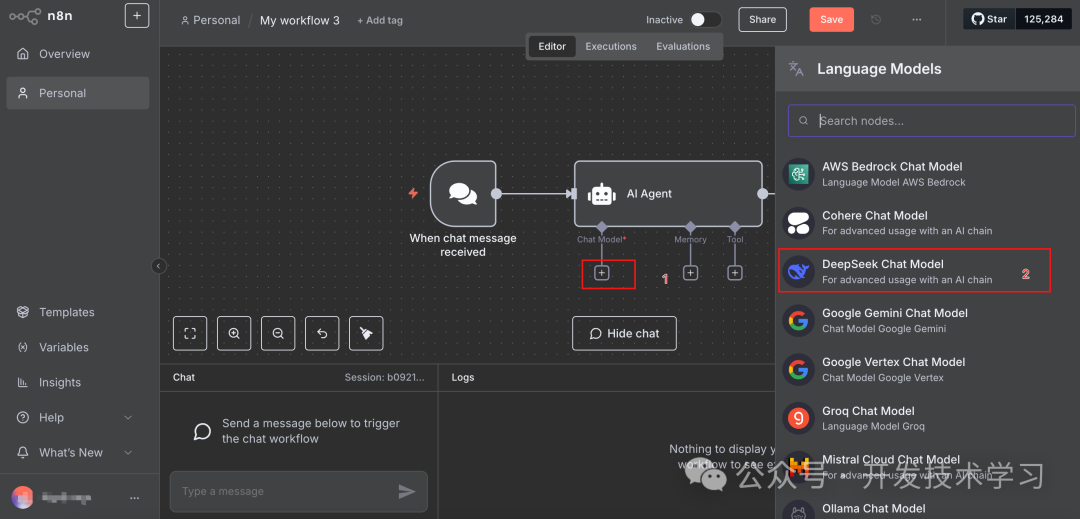The width and height of the screenshot is (1080, 519).
Task: Select AWS Bedrock Chat Model
Action: 927,173
